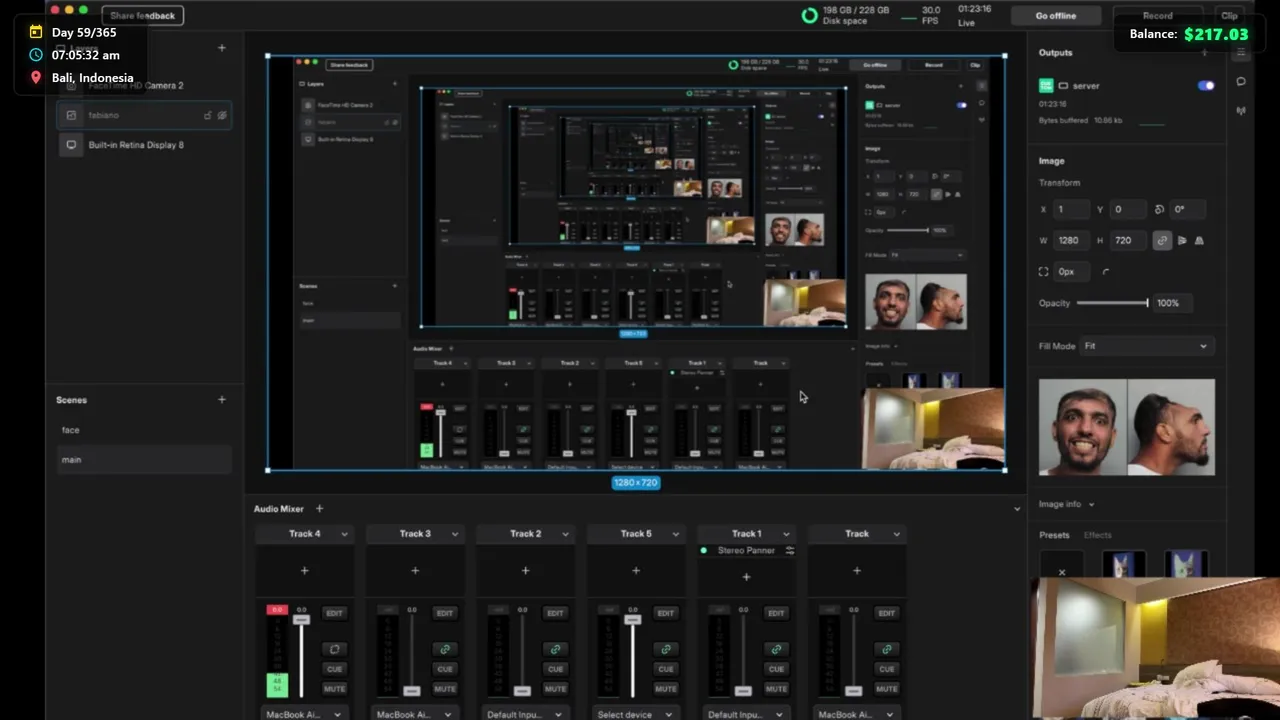1280x720 pixels.
Task: Click the server output custom icon
Action: pos(1046,86)
